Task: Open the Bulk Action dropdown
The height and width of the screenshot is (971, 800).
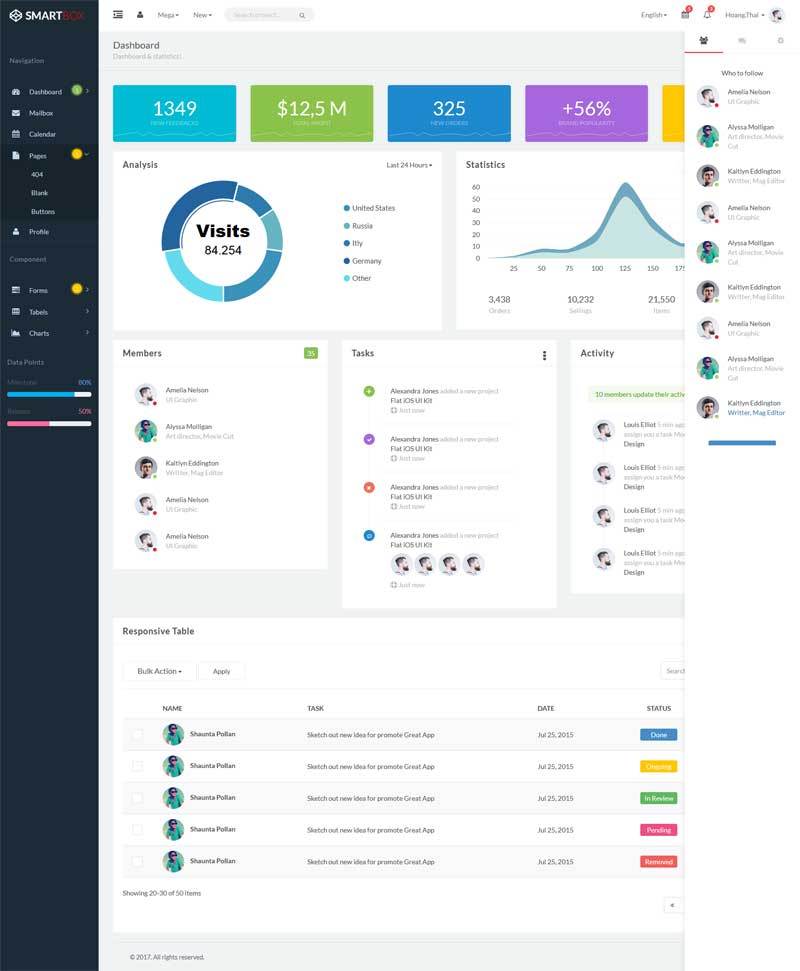Action: coord(159,671)
